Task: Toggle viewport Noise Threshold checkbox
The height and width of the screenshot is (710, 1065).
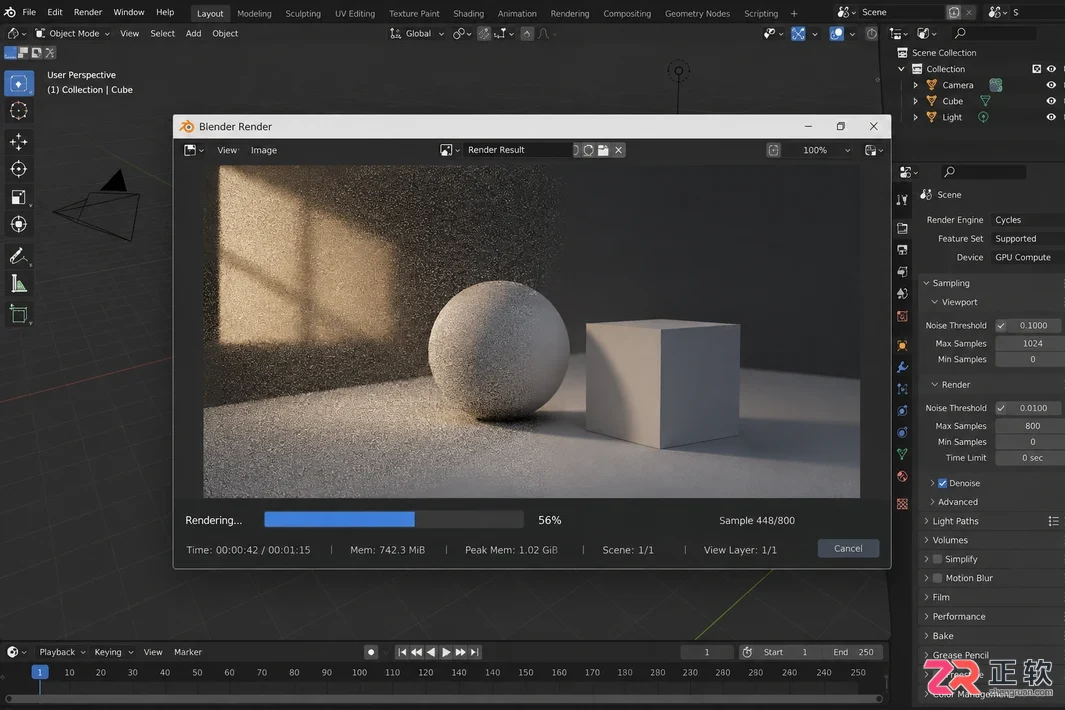Action: click(x=1000, y=325)
